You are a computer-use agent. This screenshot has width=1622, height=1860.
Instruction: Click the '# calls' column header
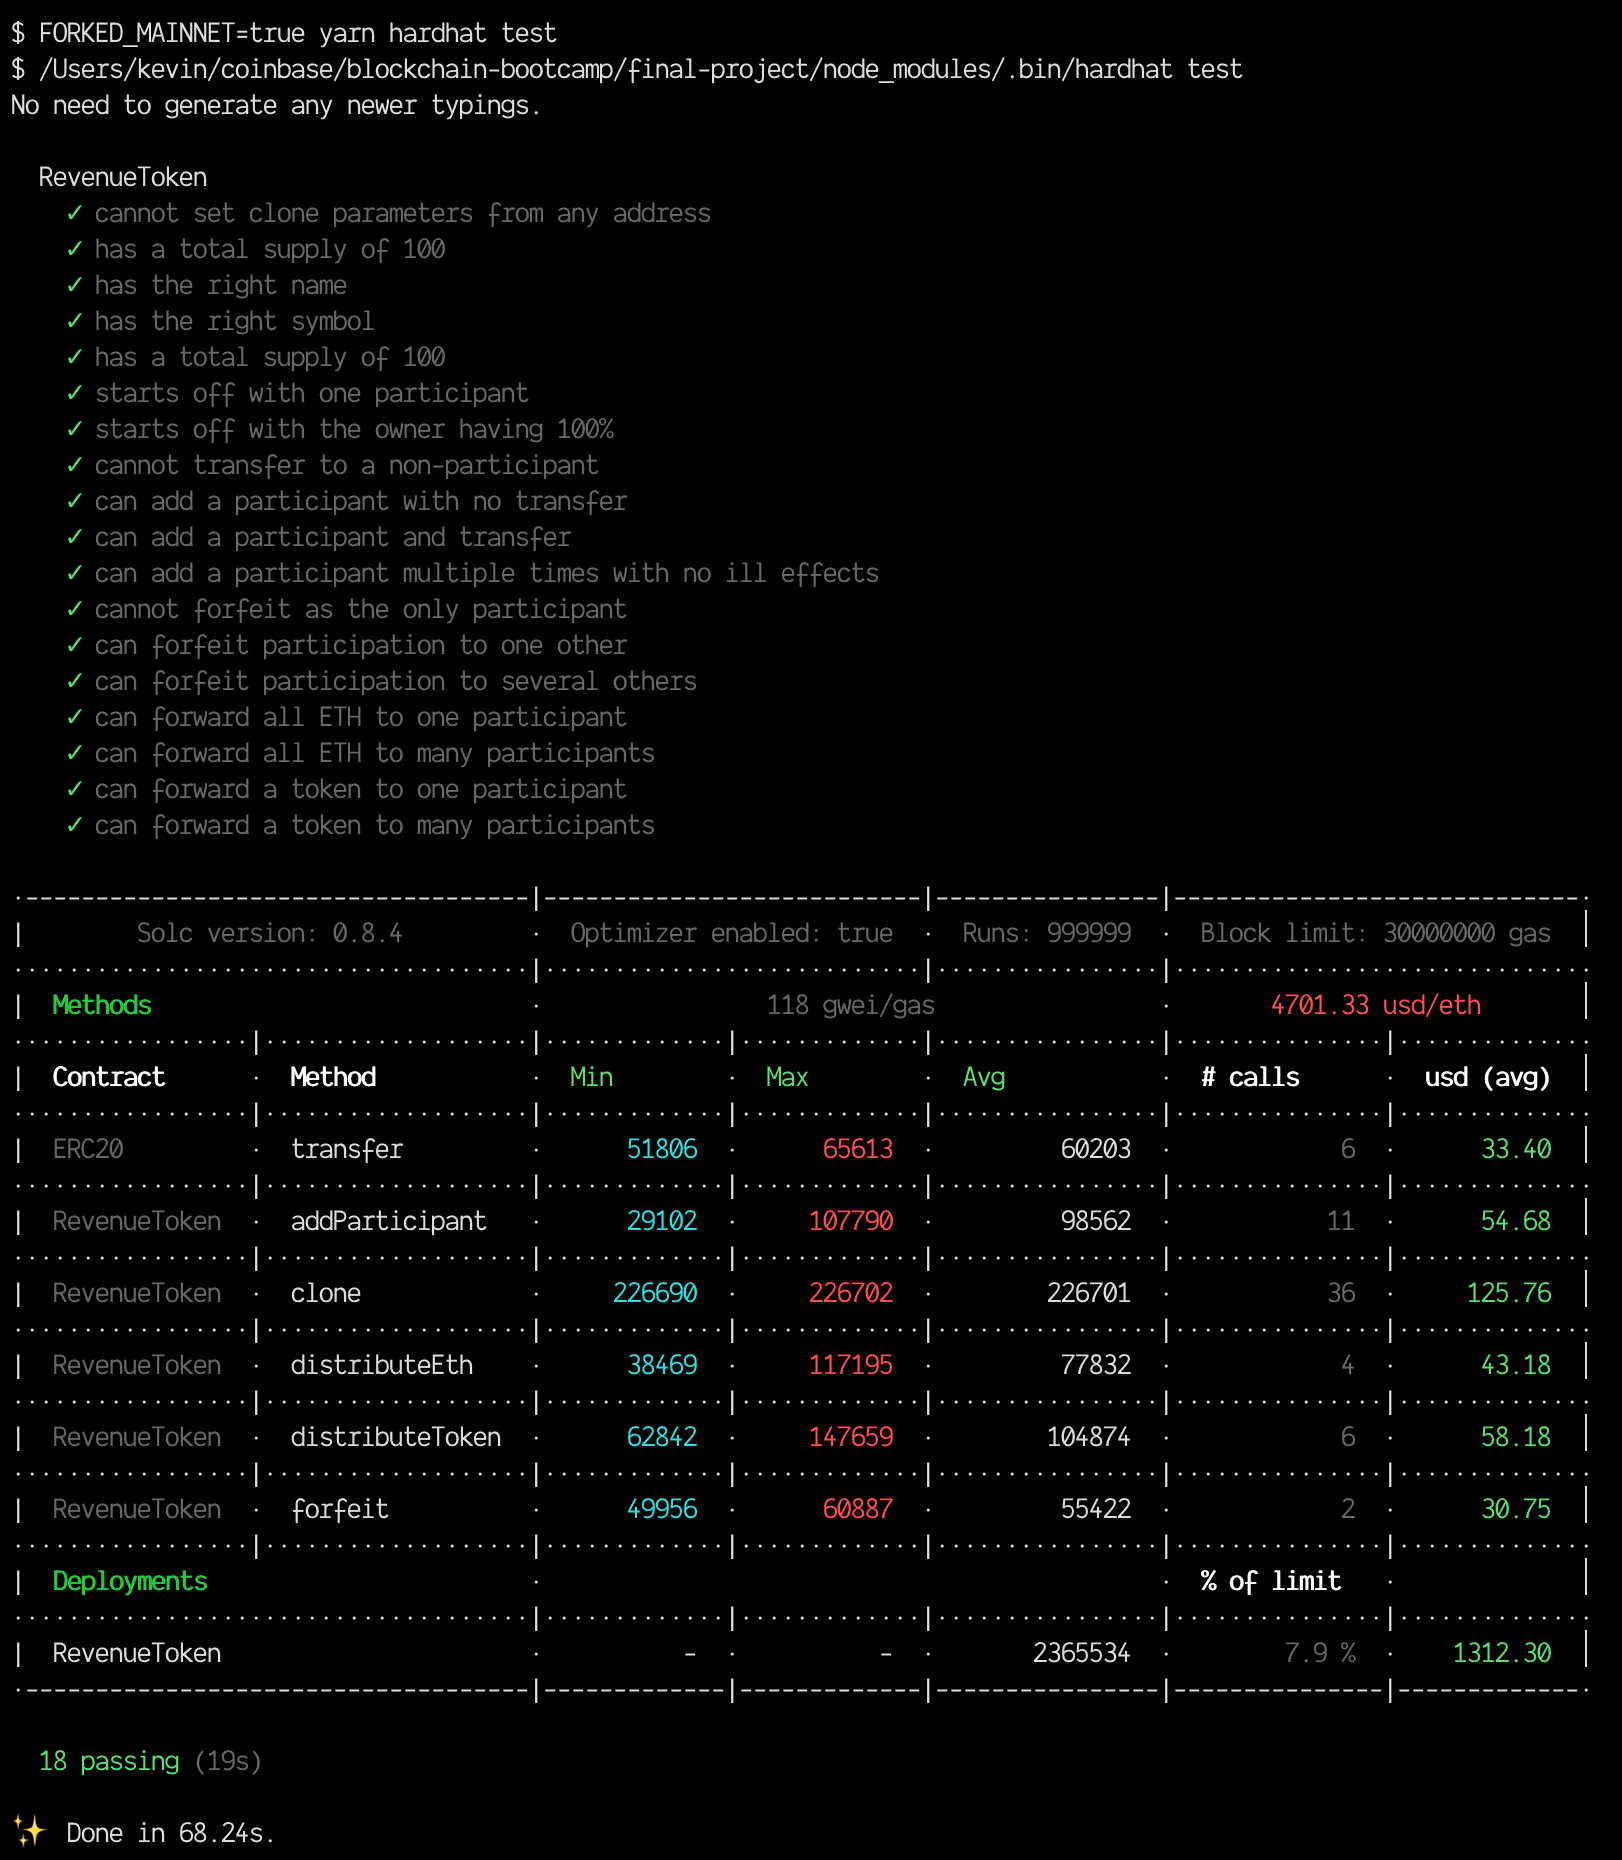coord(1250,1077)
